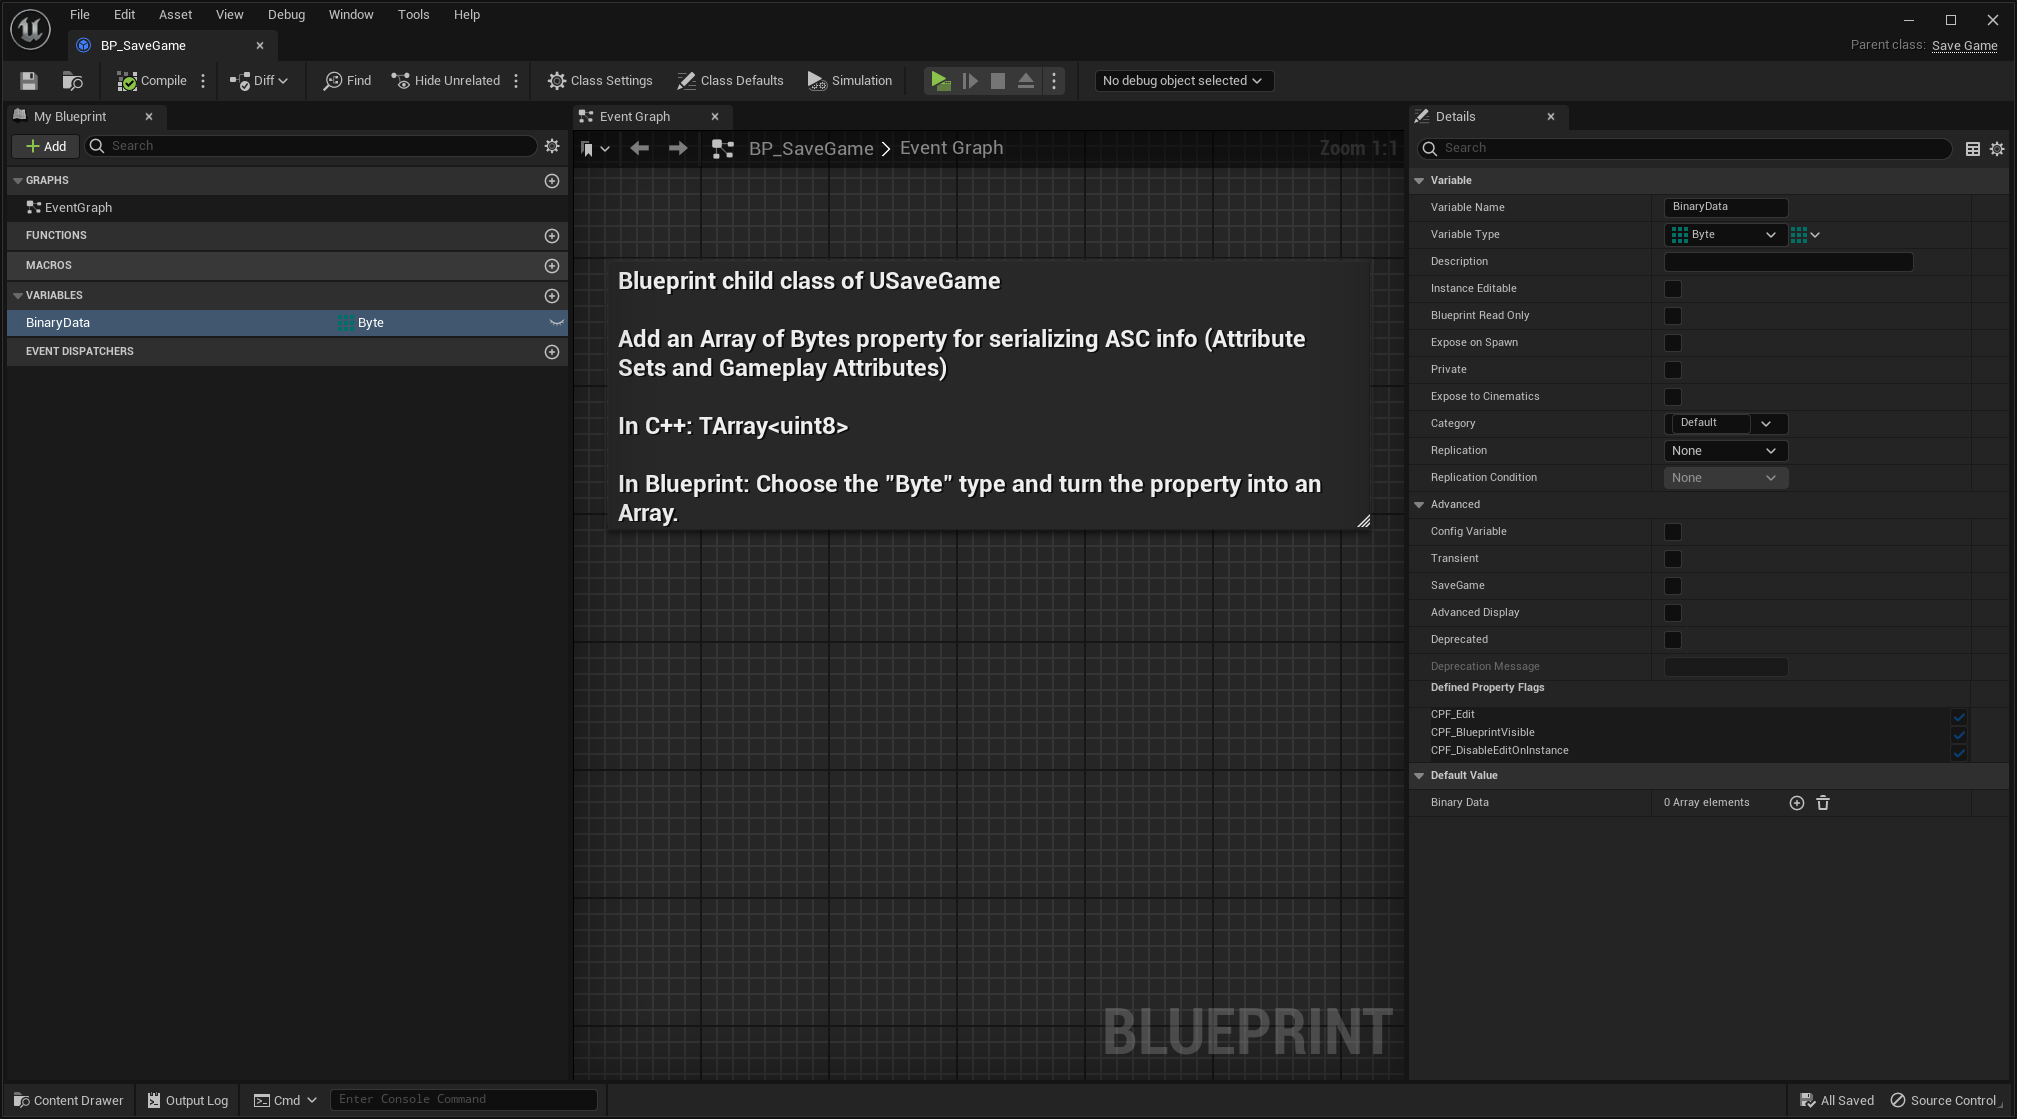Click the green Play button

940,81
